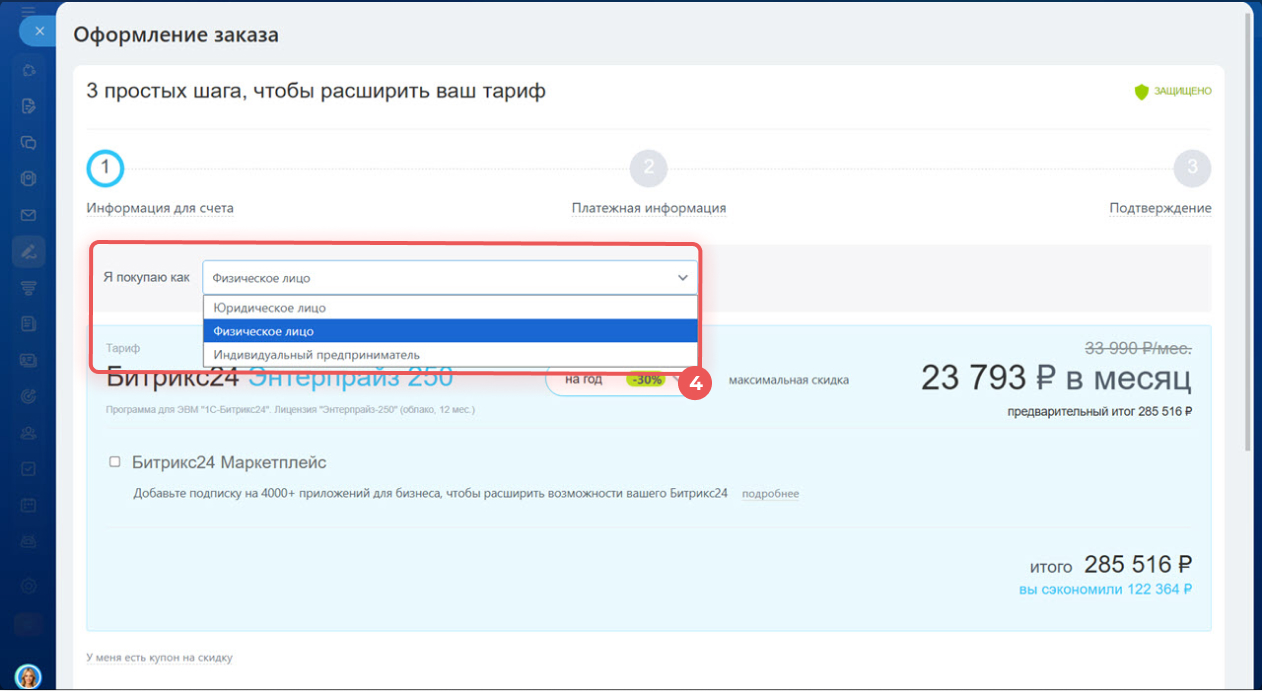The image size is (1262, 691).
Task: Open the checkbox tasks icon in sidebar
Action: (29, 468)
